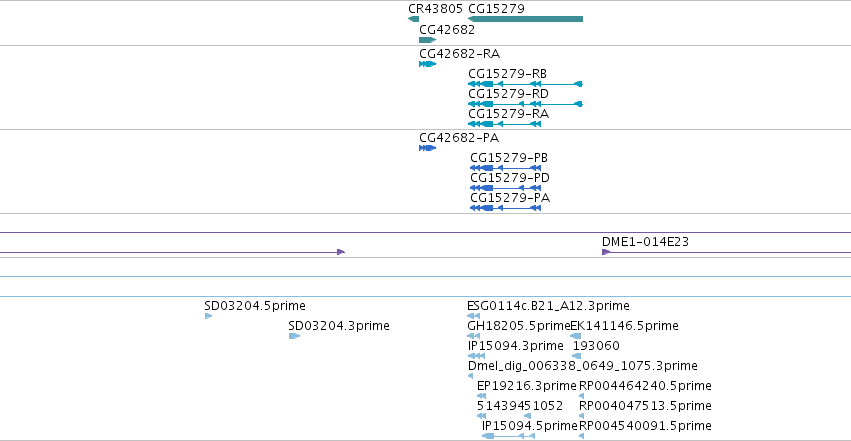Select the RP004540091.5prime label
The width and height of the screenshot is (851, 441).
click(645, 426)
